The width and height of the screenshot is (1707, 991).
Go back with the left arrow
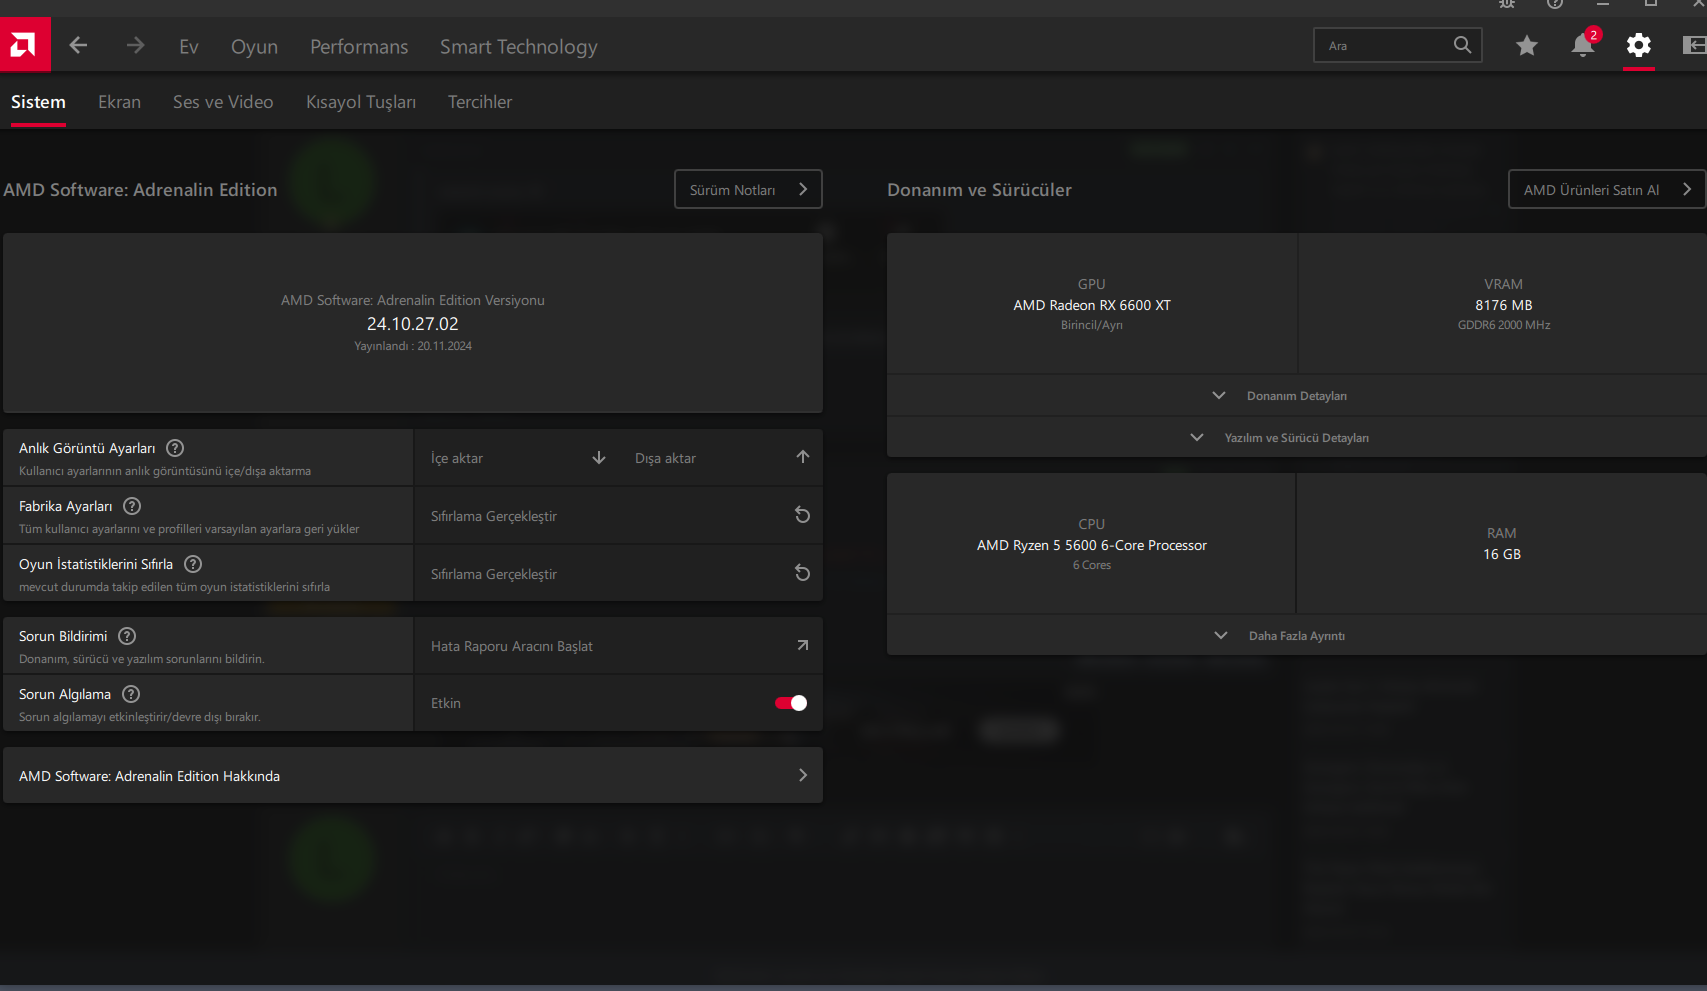[x=78, y=45]
